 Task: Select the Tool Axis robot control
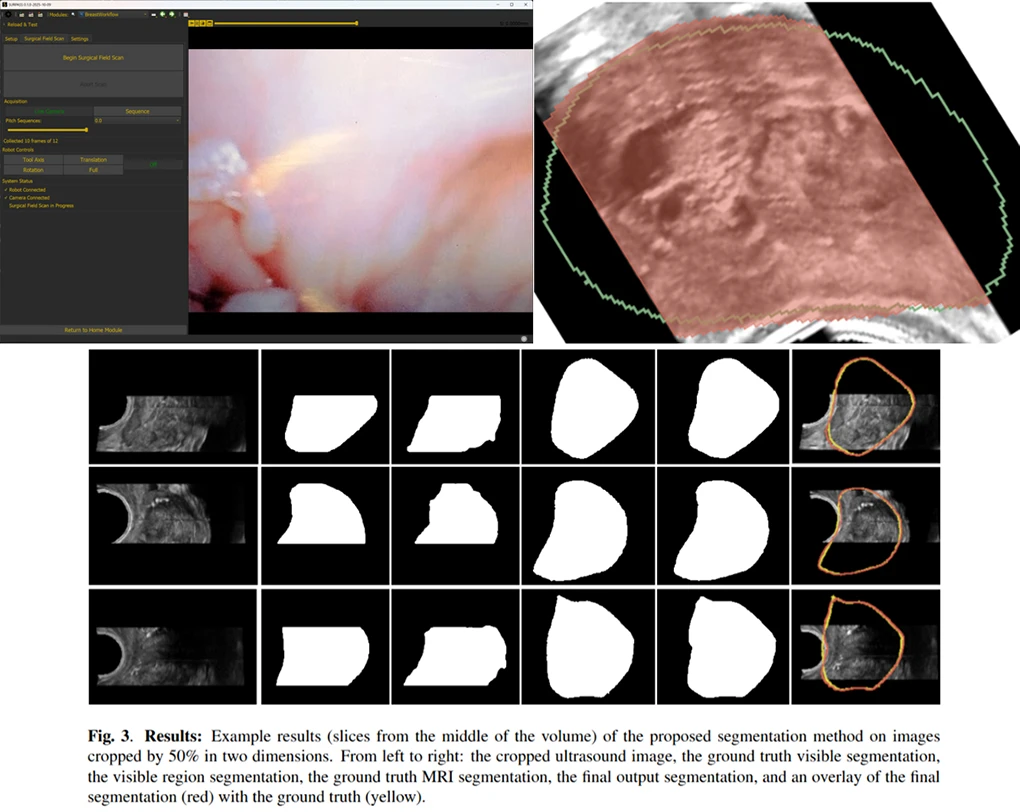click(33, 159)
